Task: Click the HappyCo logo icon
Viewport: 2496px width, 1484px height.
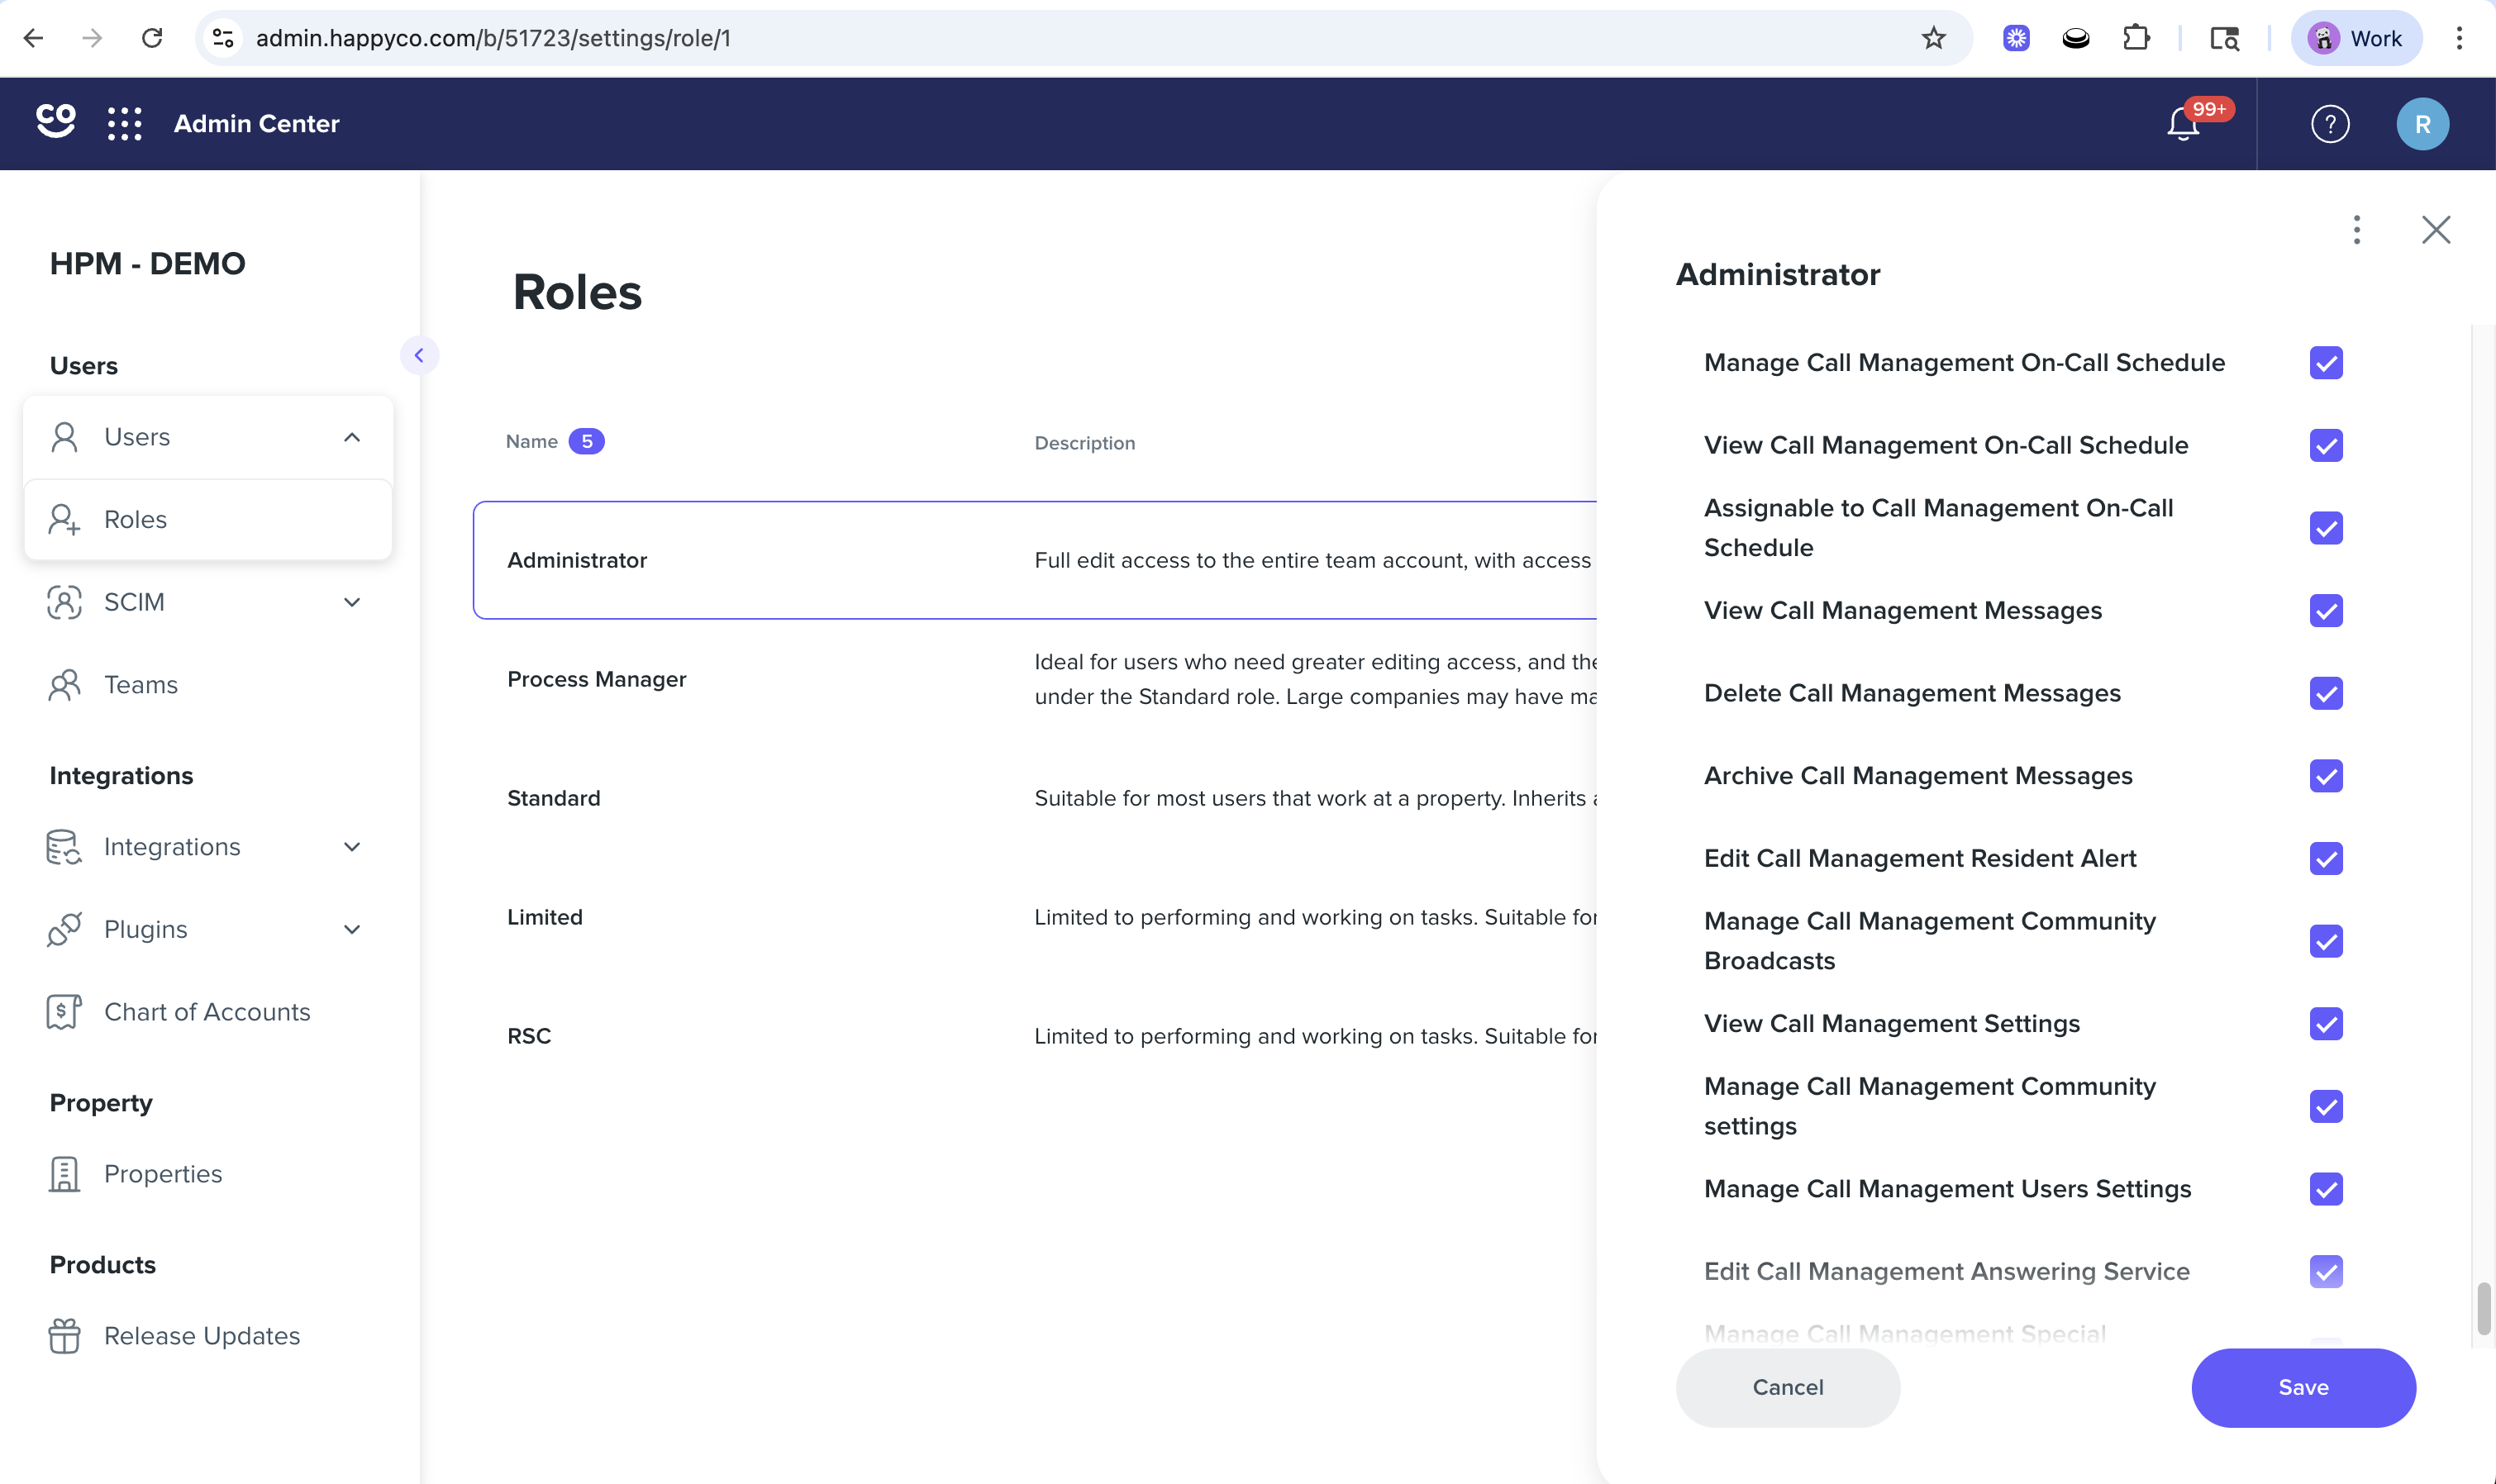Action: [56, 121]
